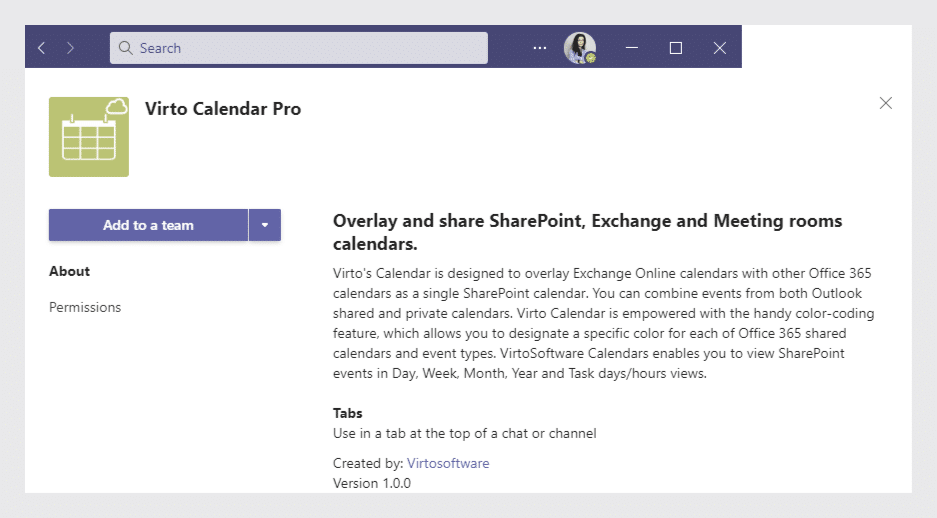Go back using the left arrow

pos(41,48)
